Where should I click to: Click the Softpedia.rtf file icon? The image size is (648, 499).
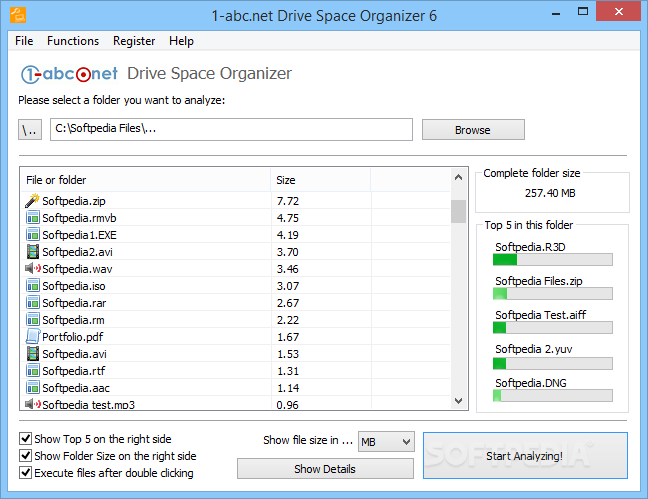click(33, 370)
